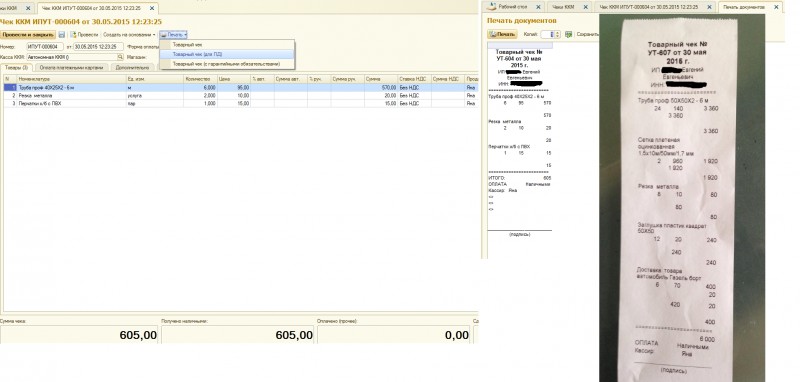Click the Оплачено (прочее) 0,00 field
This screenshot has height=382, width=800.
point(393,335)
